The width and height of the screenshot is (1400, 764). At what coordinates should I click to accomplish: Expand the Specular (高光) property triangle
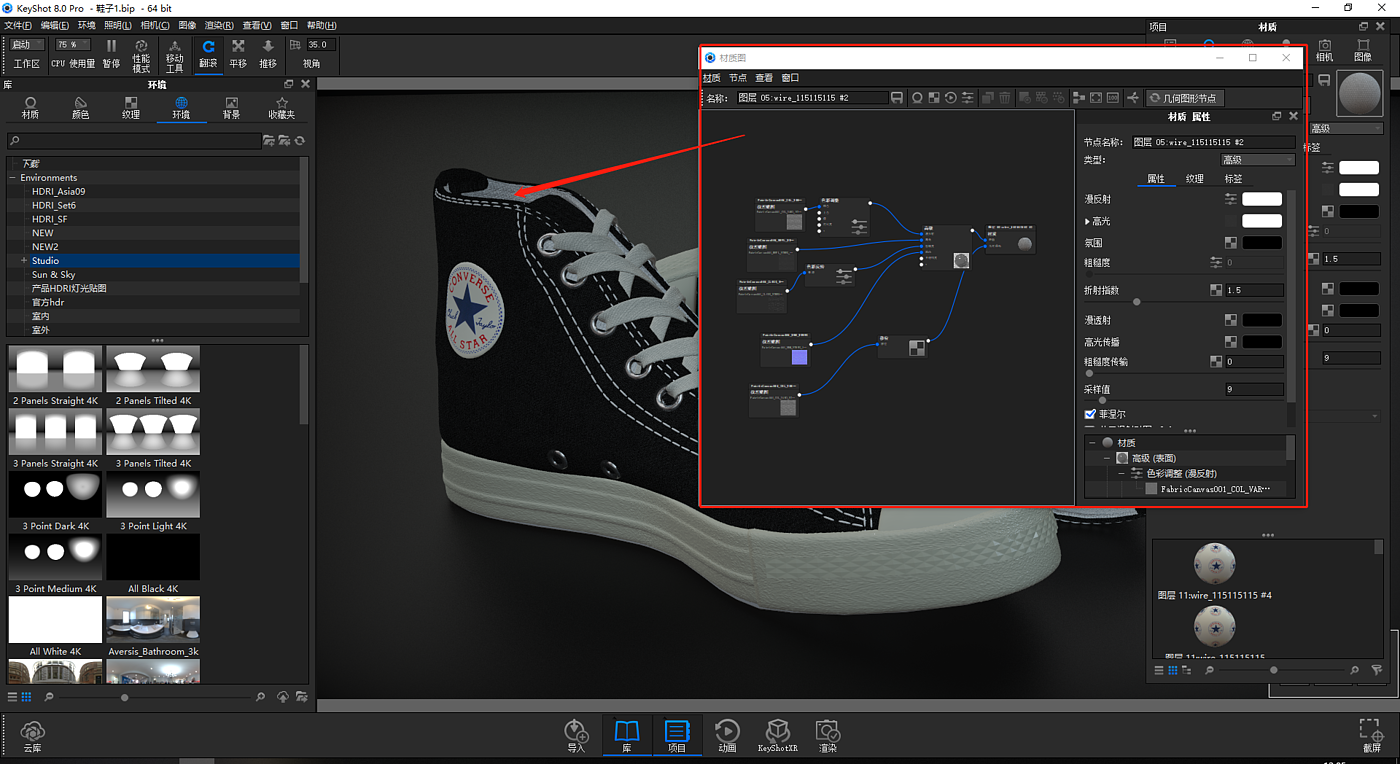tap(1088, 221)
